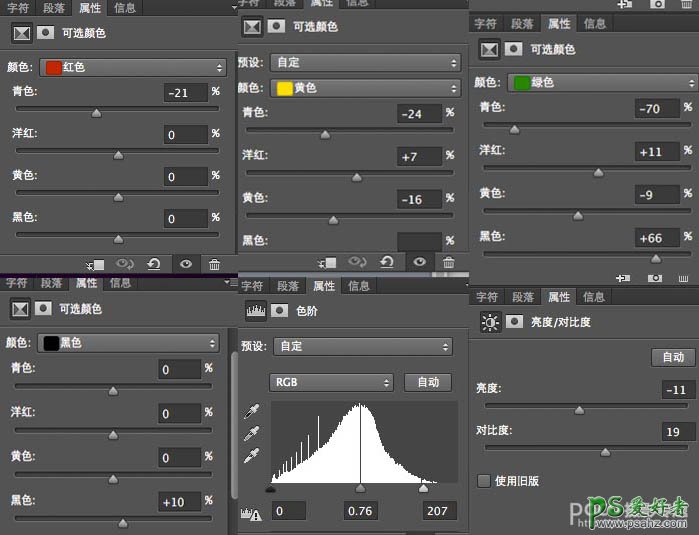Click clip-to-layer icon in red Selective Color panel

coord(95,264)
